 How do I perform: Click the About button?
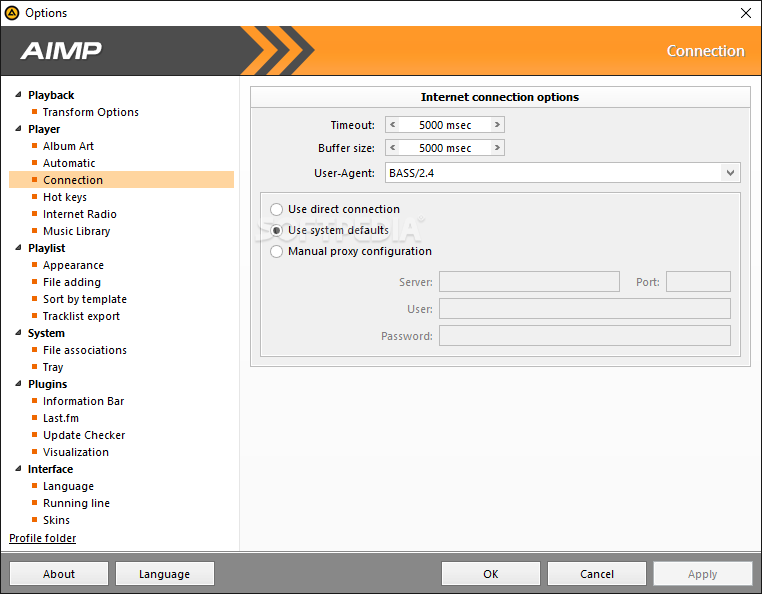(59, 574)
